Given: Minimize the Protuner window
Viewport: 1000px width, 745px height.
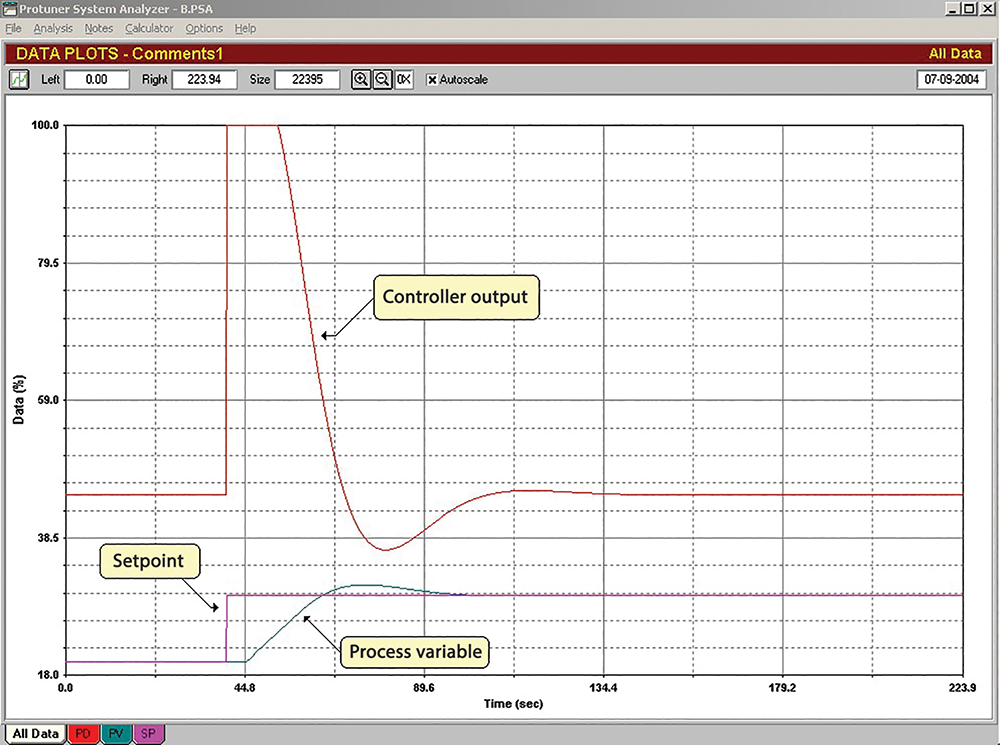Looking at the screenshot, I should (953, 8).
